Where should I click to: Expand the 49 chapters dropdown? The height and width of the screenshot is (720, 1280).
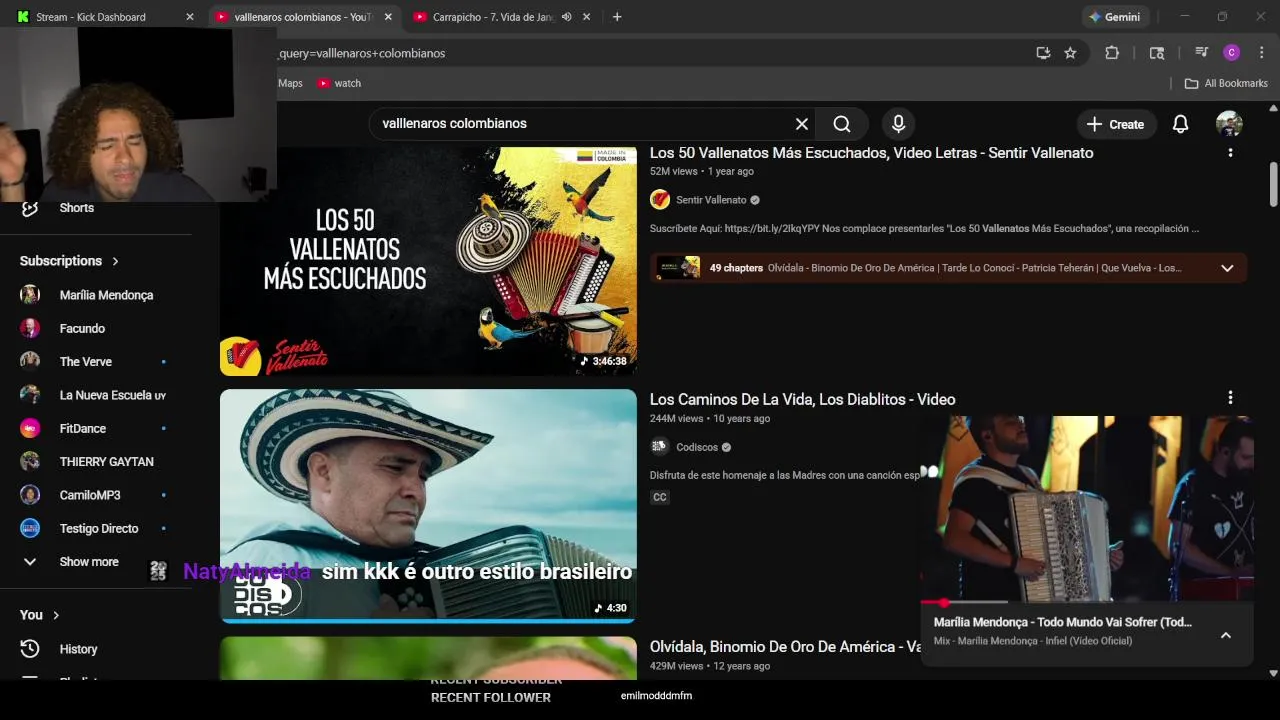(1227, 268)
